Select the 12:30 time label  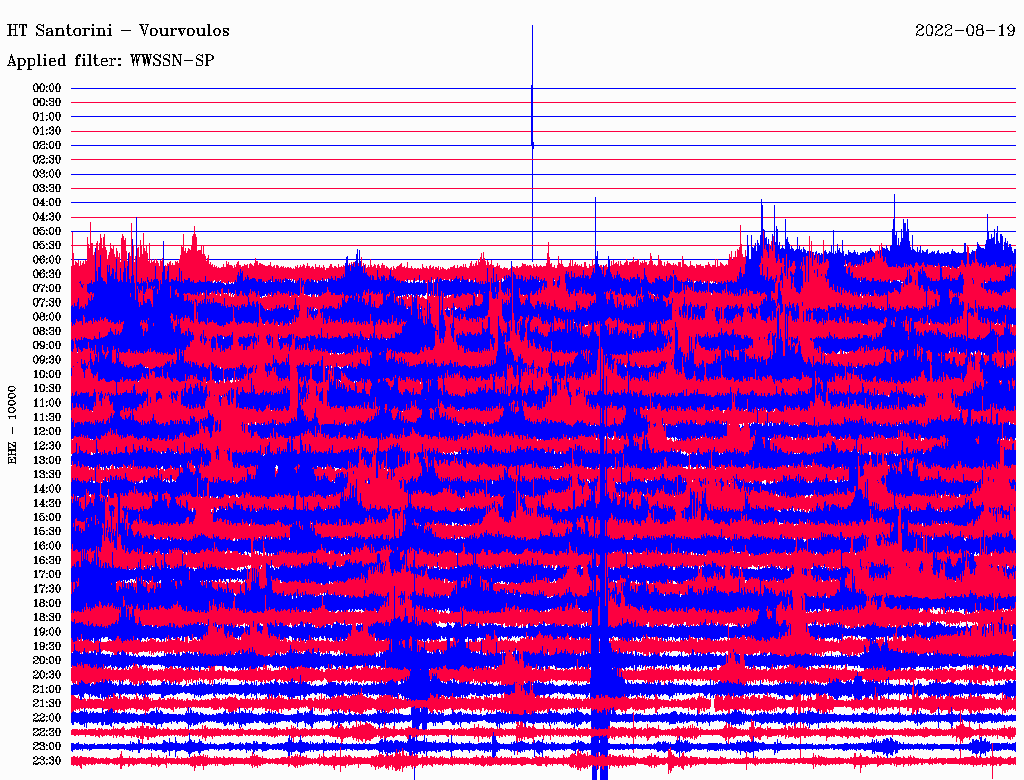pos(47,446)
